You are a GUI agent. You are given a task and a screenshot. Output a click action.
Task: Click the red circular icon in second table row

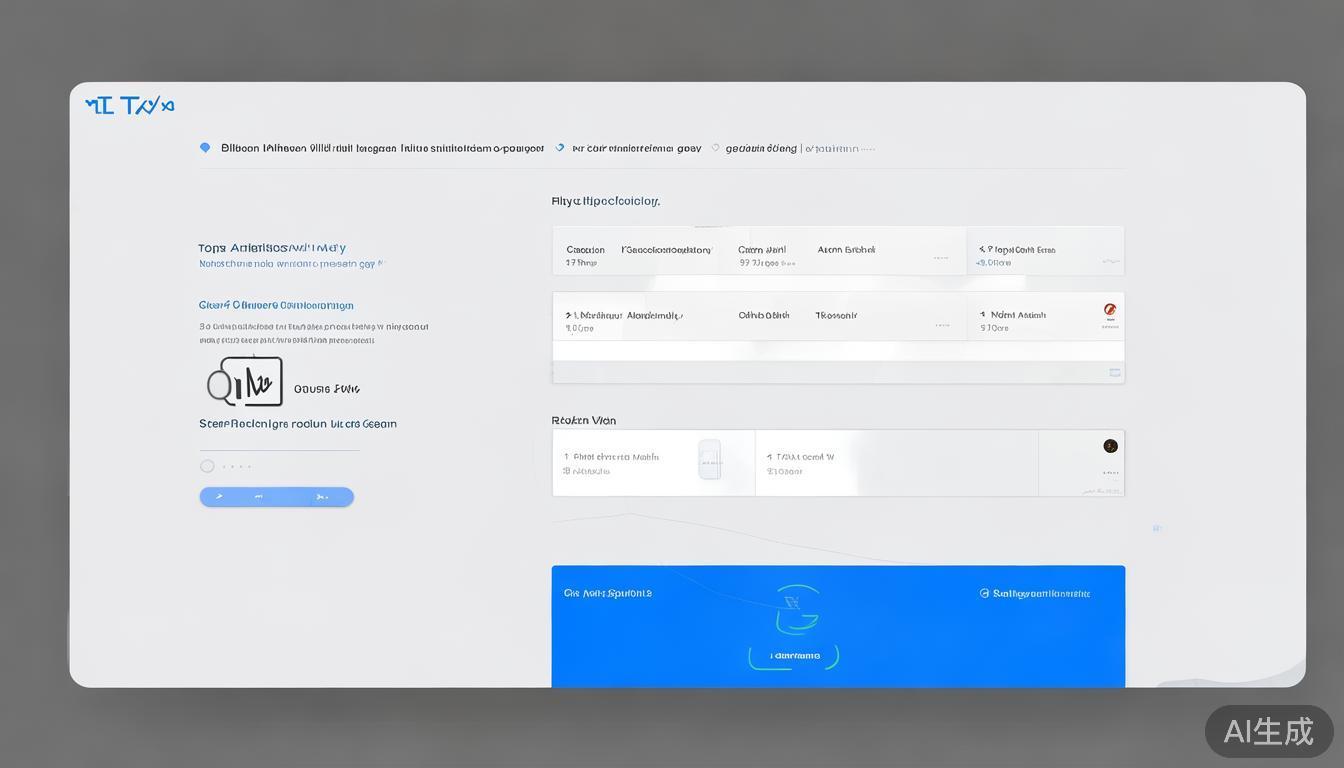[x=1109, y=310]
